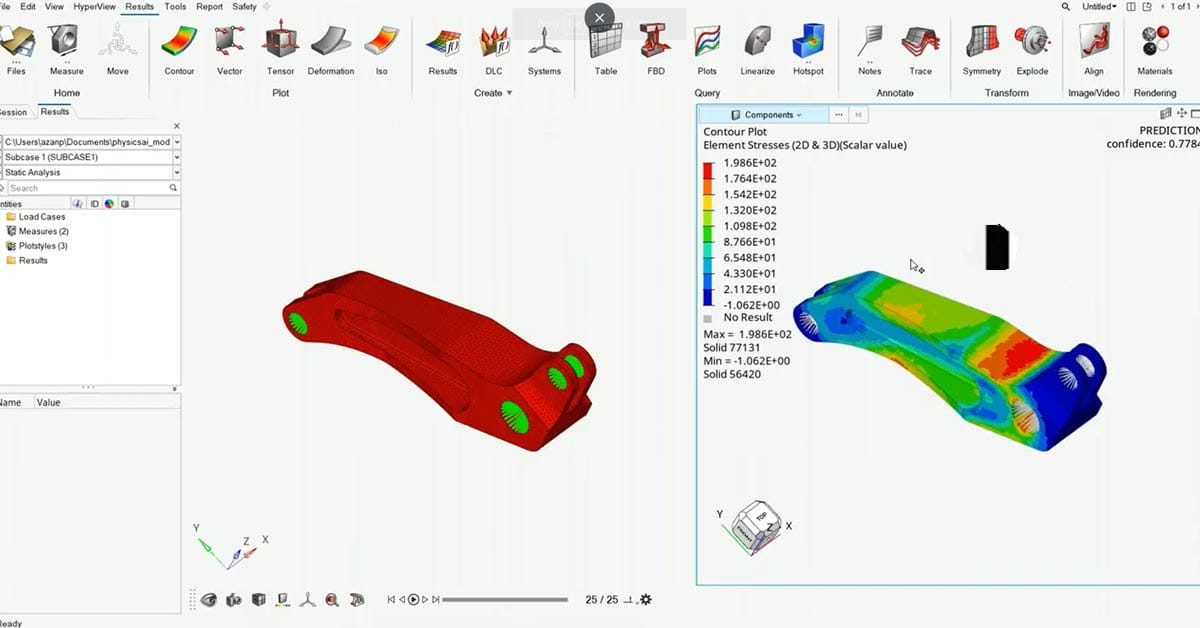Image resolution: width=1200 pixels, height=628 pixels.
Task: Toggle the ID display in entity browser
Action: [x=94, y=203]
